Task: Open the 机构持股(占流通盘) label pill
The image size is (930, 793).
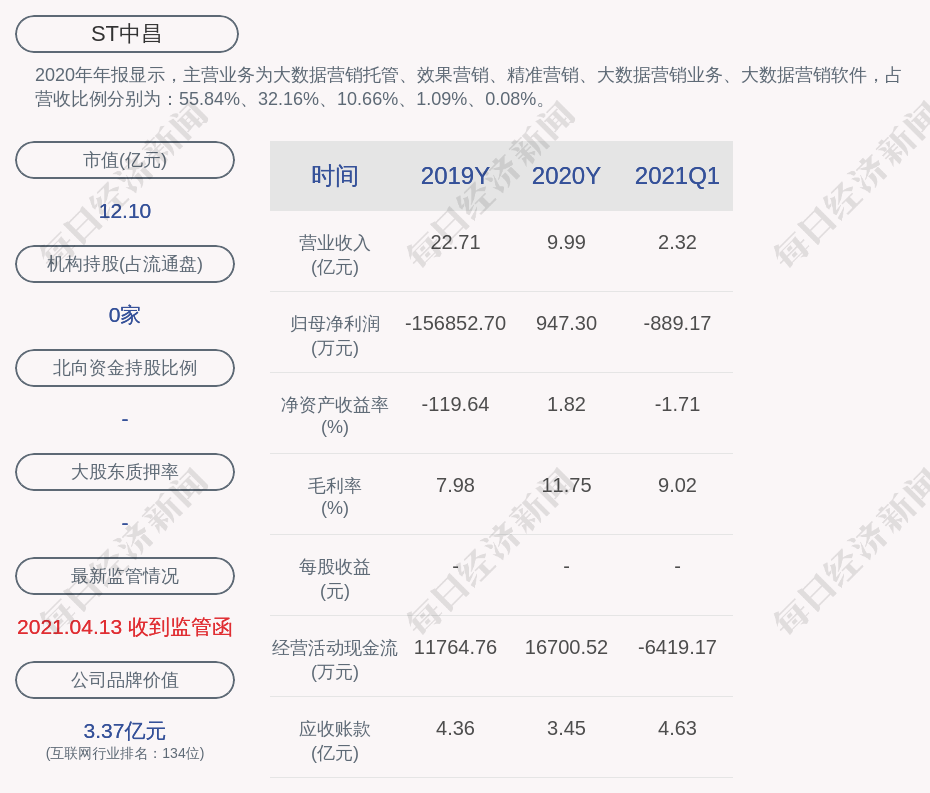Action: coord(125,264)
